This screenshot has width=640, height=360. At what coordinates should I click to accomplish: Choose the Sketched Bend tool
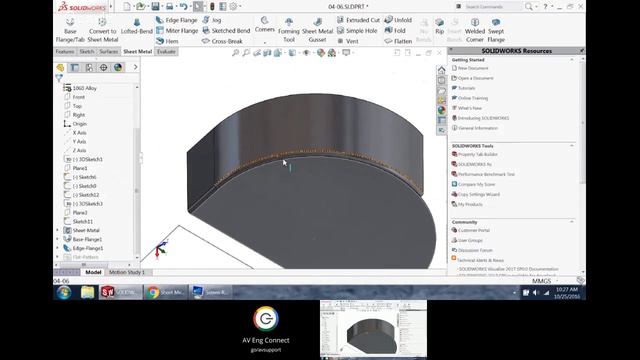click(226, 31)
